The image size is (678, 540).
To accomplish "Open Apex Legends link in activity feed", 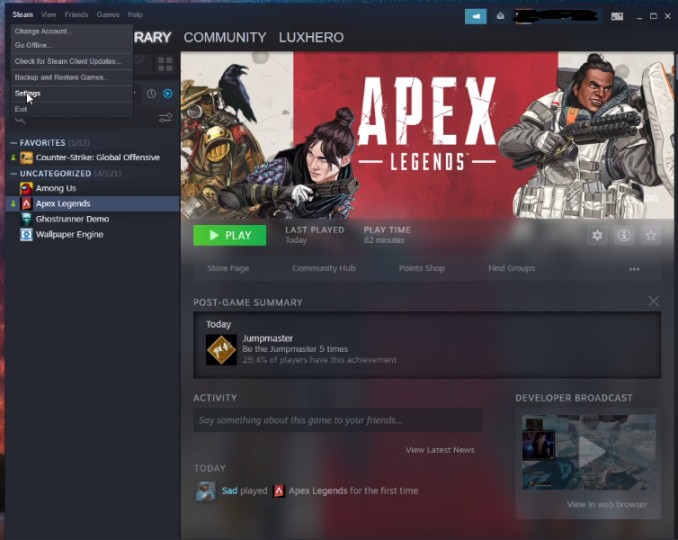I will [318, 491].
